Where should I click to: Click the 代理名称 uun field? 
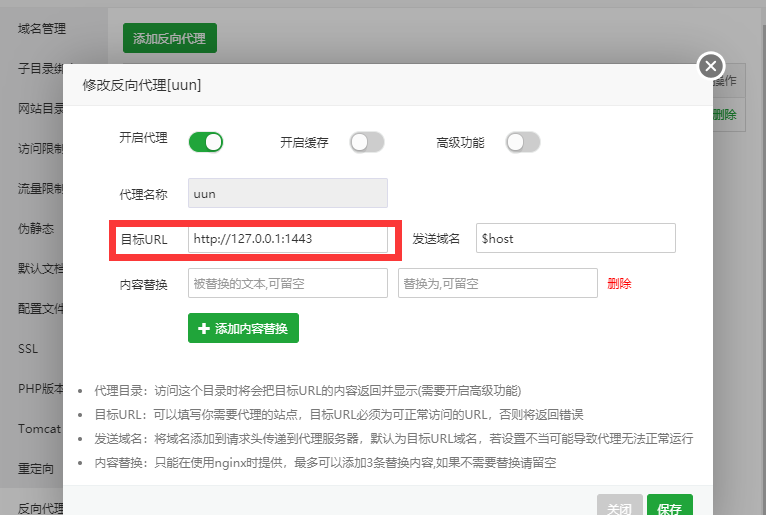[x=287, y=193]
